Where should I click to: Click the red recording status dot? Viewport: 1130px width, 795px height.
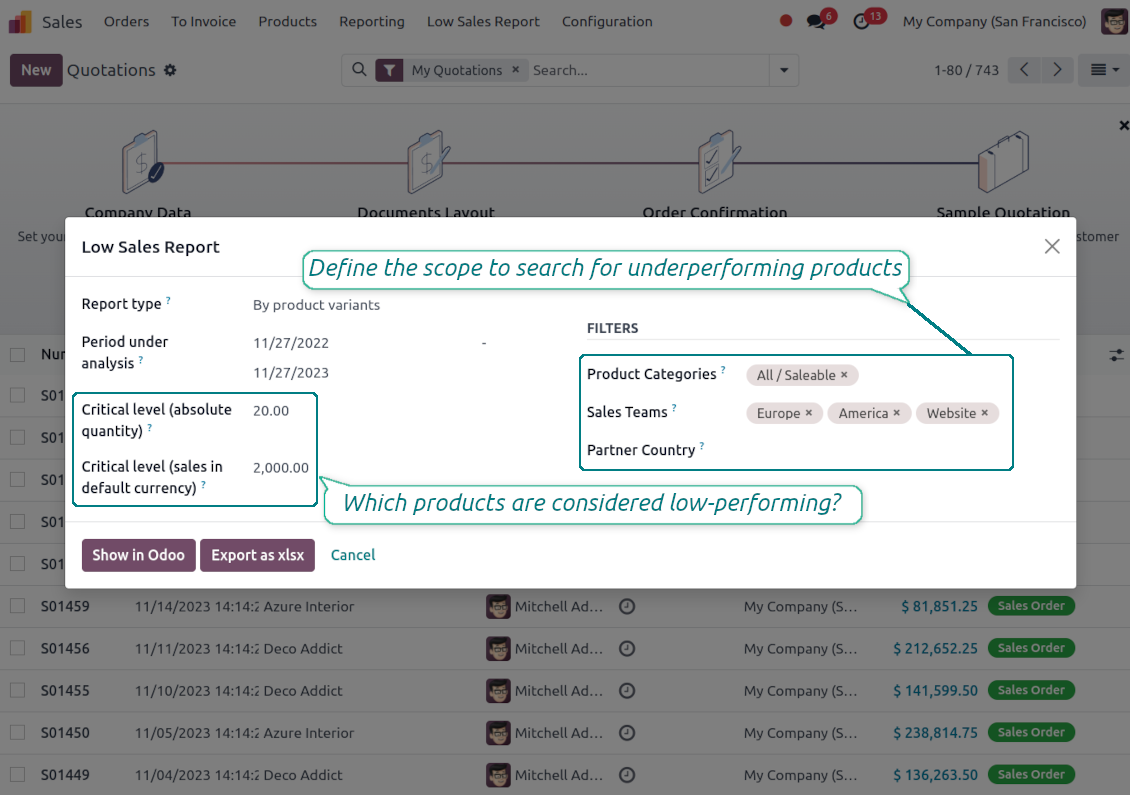pyautogui.click(x=786, y=21)
